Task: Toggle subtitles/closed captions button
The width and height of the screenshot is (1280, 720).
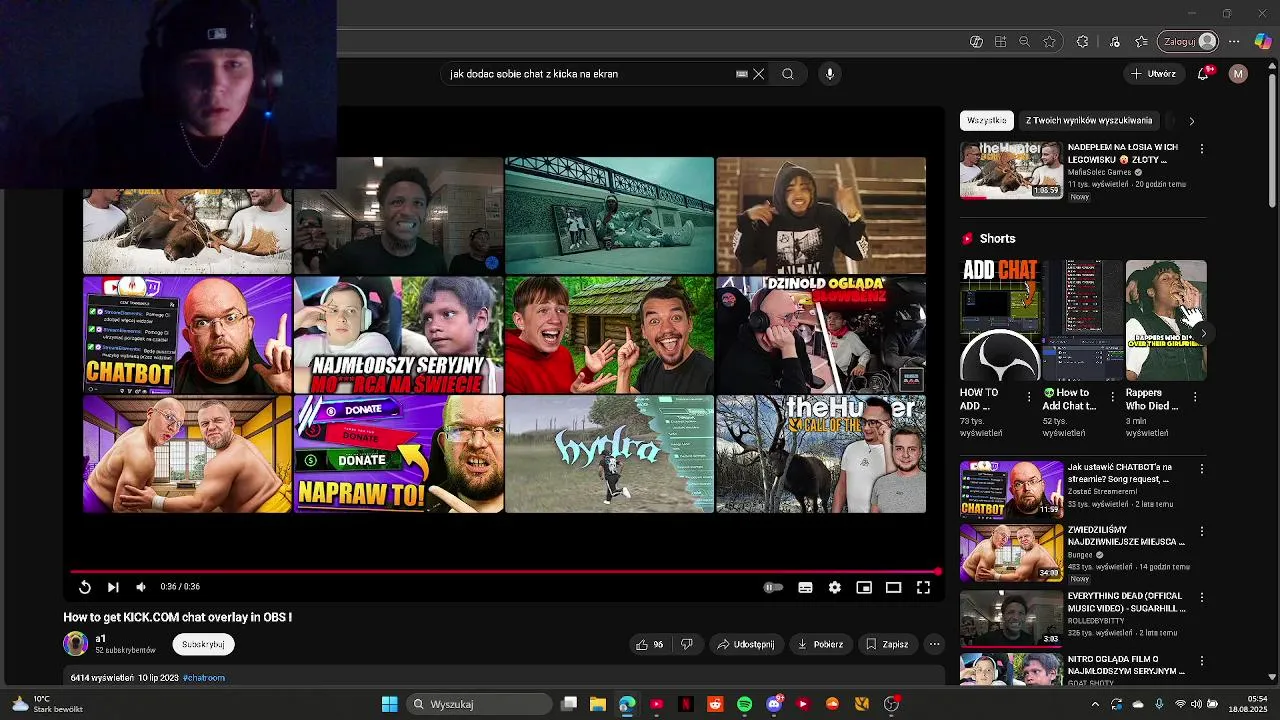Action: (x=805, y=587)
